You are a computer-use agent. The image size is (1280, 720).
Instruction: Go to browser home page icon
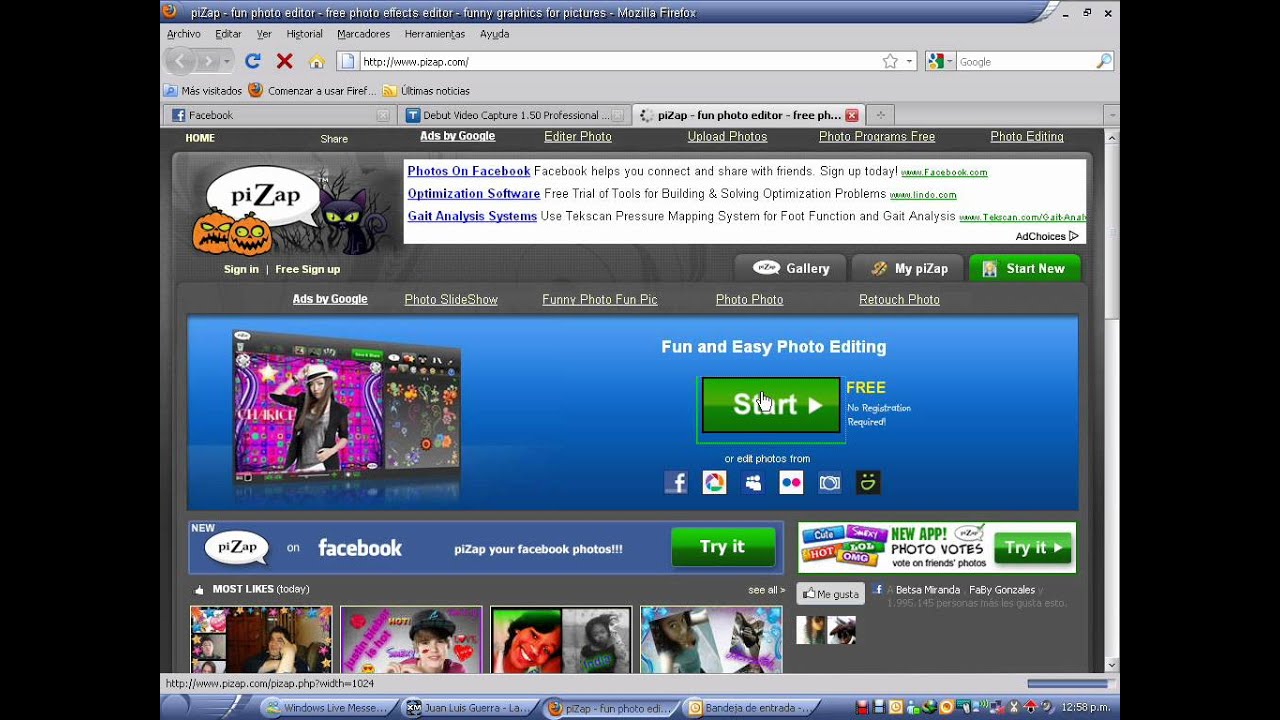tap(316, 62)
